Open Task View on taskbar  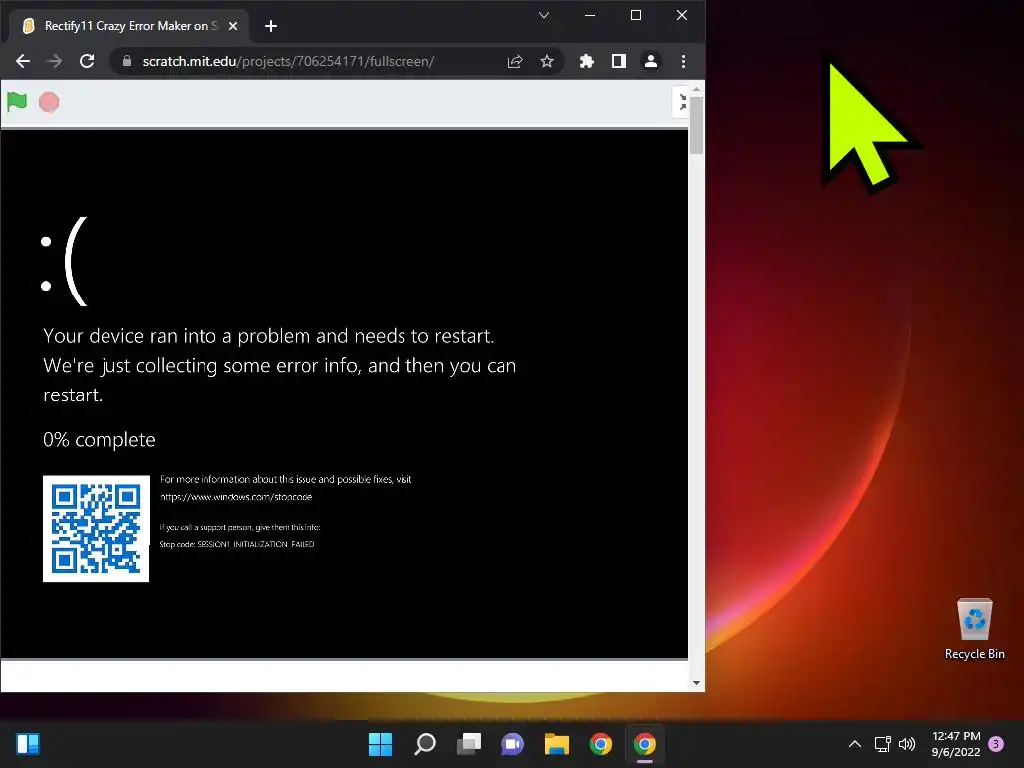469,744
